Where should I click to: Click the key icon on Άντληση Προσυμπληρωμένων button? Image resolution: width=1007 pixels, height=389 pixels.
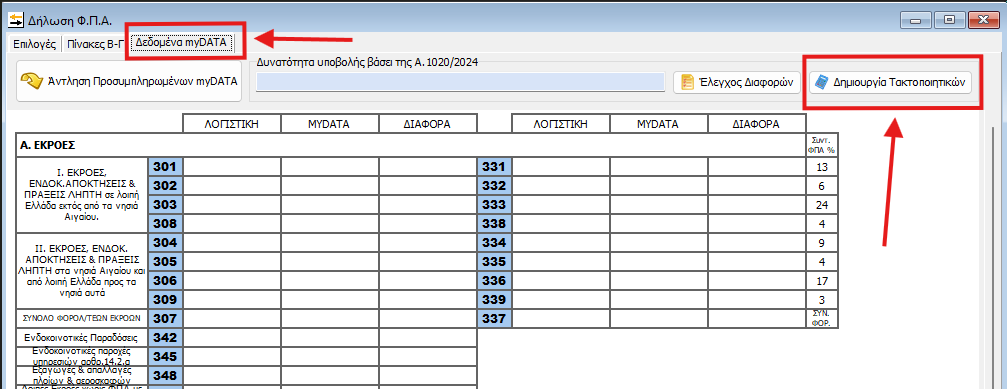pos(31,81)
